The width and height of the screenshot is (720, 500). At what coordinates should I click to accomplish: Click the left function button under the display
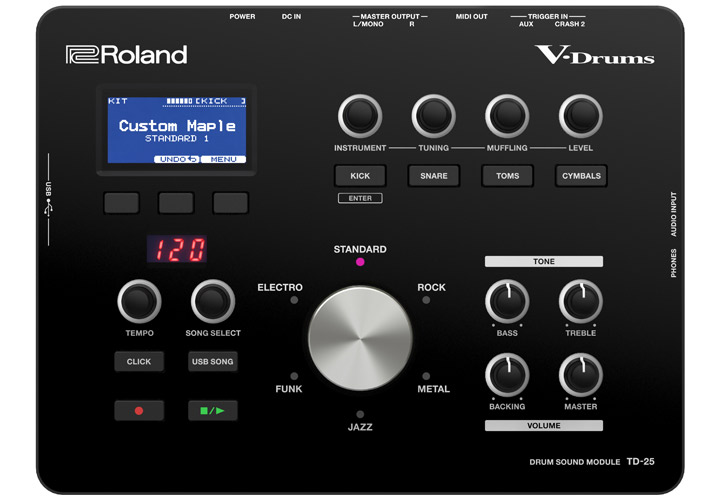click(x=122, y=202)
